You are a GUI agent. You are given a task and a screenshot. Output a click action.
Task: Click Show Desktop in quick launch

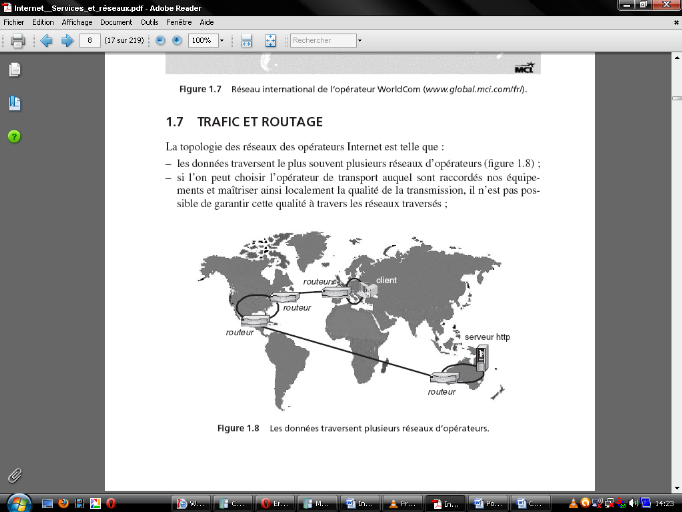click(47, 504)
